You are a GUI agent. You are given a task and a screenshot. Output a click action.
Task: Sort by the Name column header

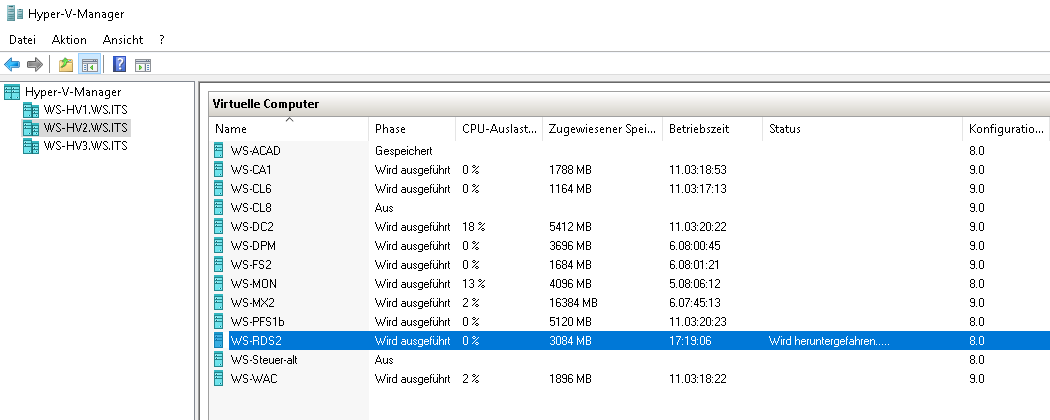coord(289,129)
